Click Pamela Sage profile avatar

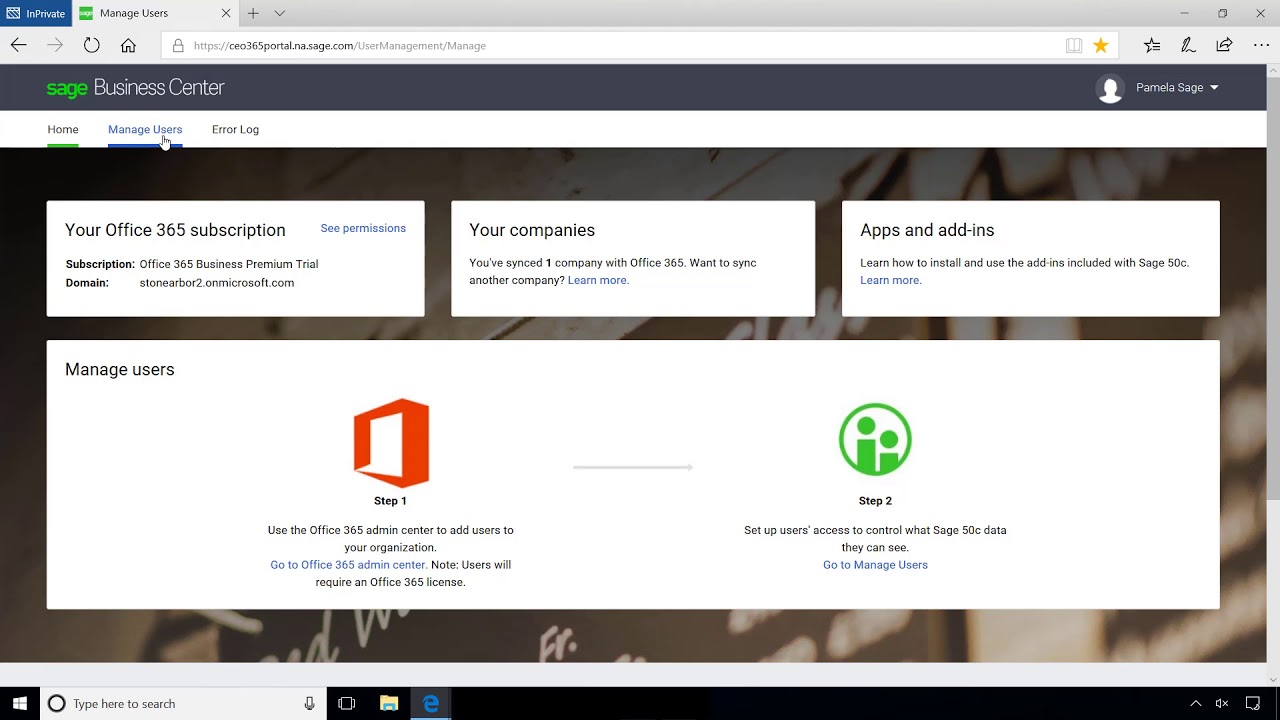click(x=1110, y=88)
